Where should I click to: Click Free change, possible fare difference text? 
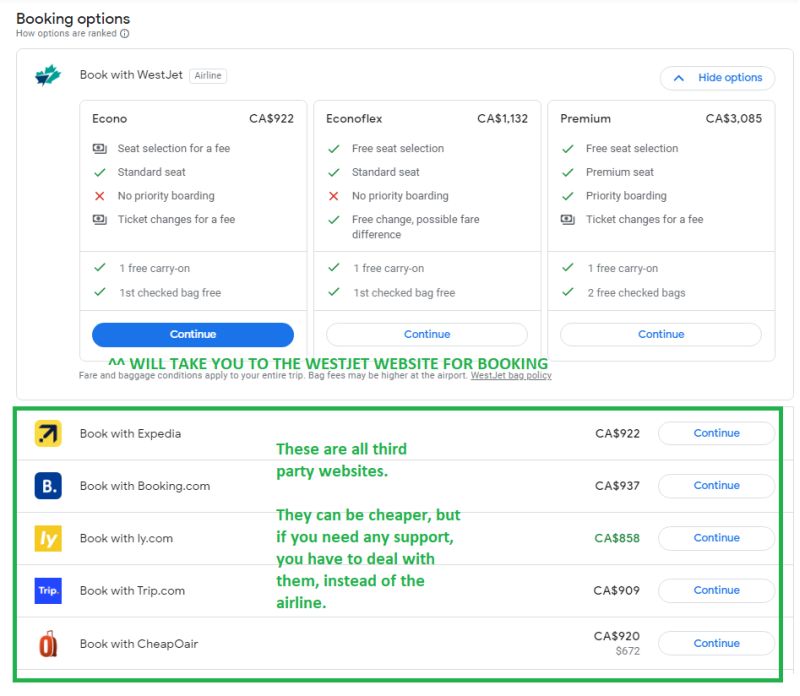[415, 227]
